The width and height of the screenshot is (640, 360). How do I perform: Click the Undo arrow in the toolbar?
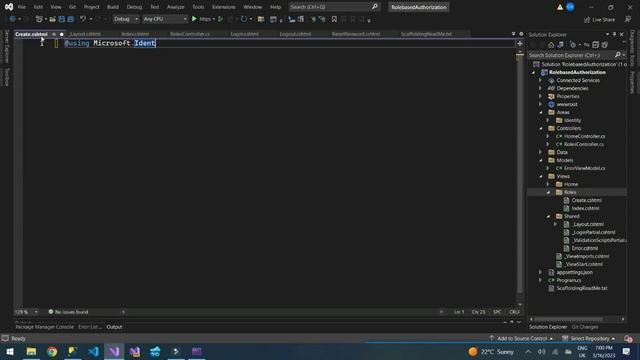pyautogui.click(x=83, y=19)
